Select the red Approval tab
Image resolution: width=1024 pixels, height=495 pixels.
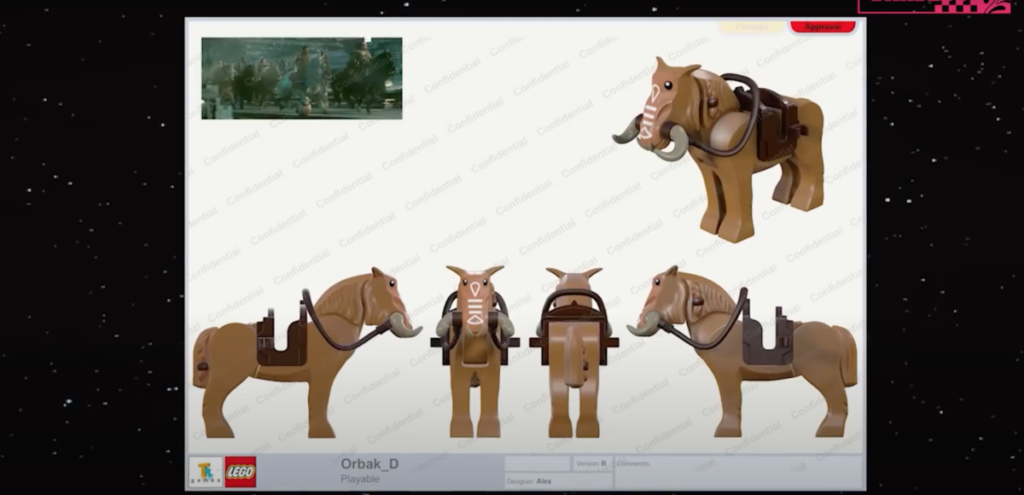click(x=822, y=27)
